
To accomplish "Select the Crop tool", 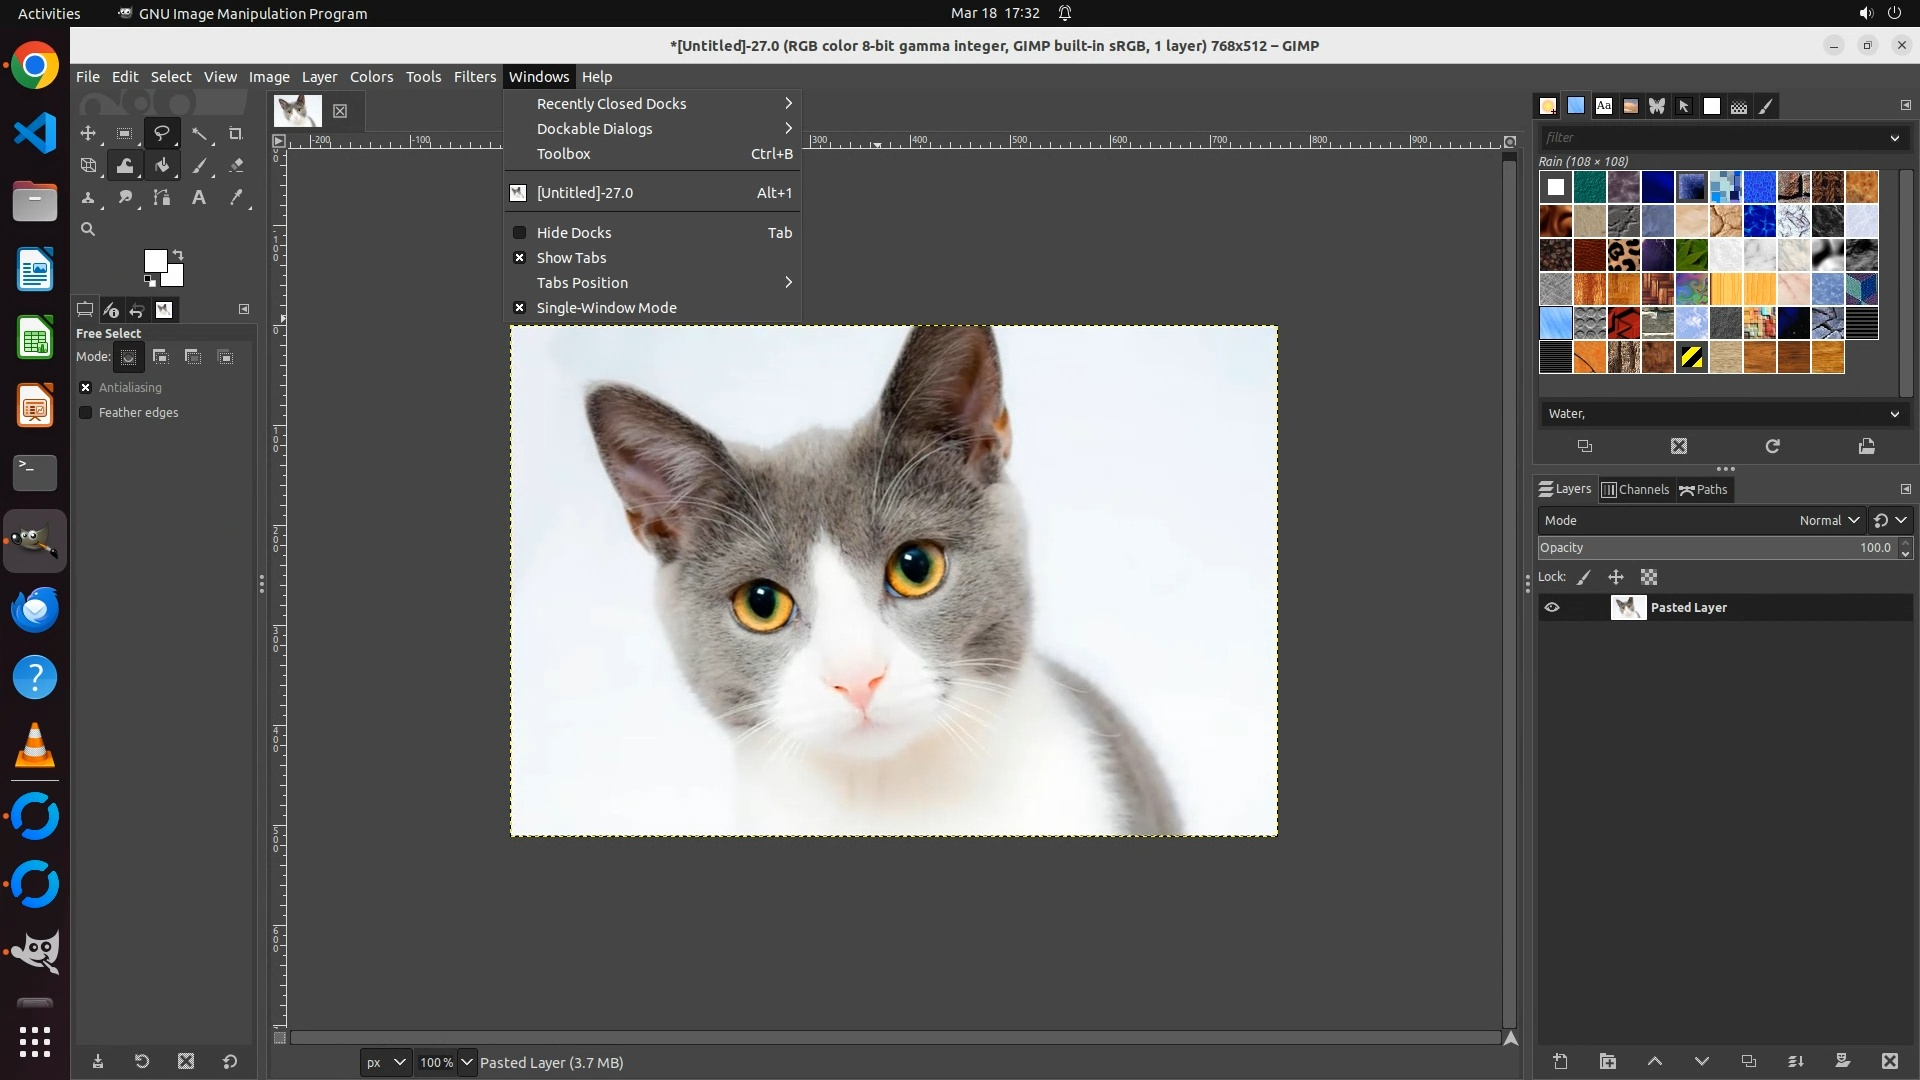I will click(236, 133).
